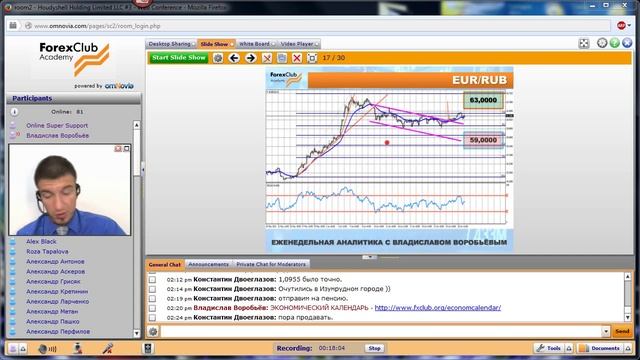Click the Firefox AdBlock icon in the address bar
Screen dimensions: 640x360
tap(621, 26)
